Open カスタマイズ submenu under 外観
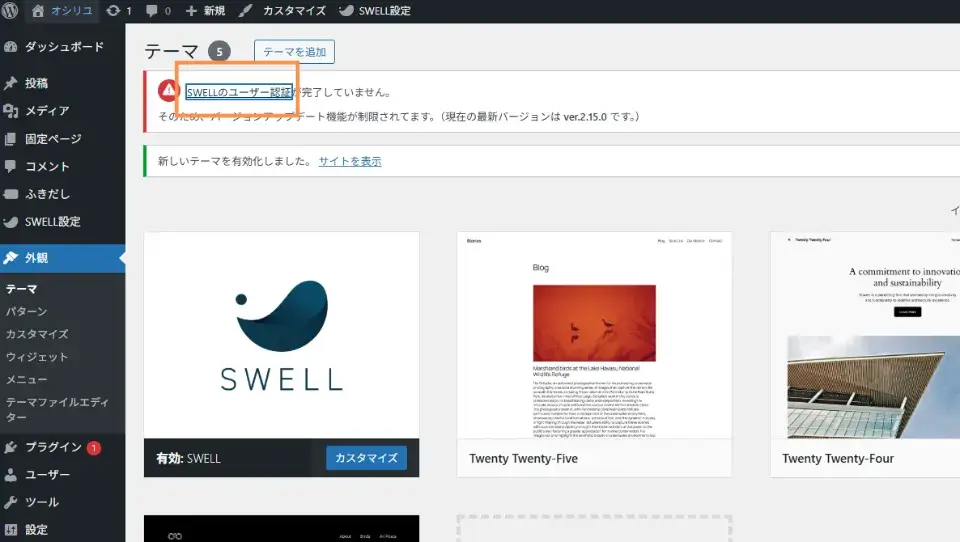The height and width of the screenshot is (542, 960). point(37,334)
